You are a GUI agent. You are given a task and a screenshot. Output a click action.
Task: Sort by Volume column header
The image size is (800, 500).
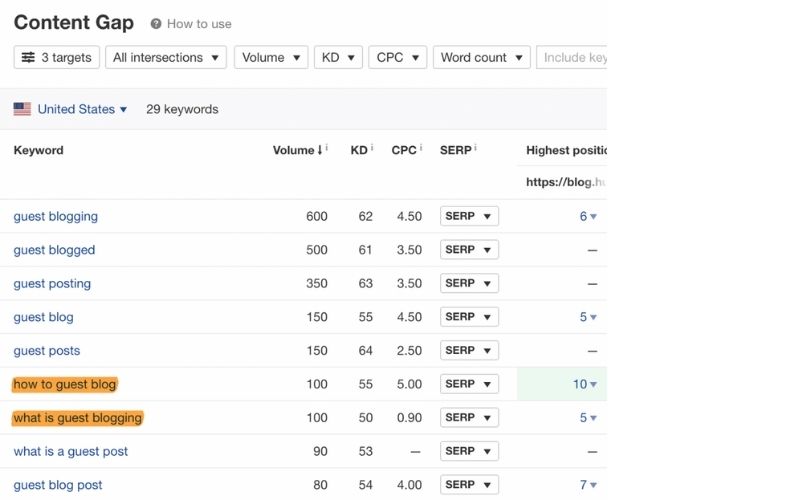tap(297, 150)
